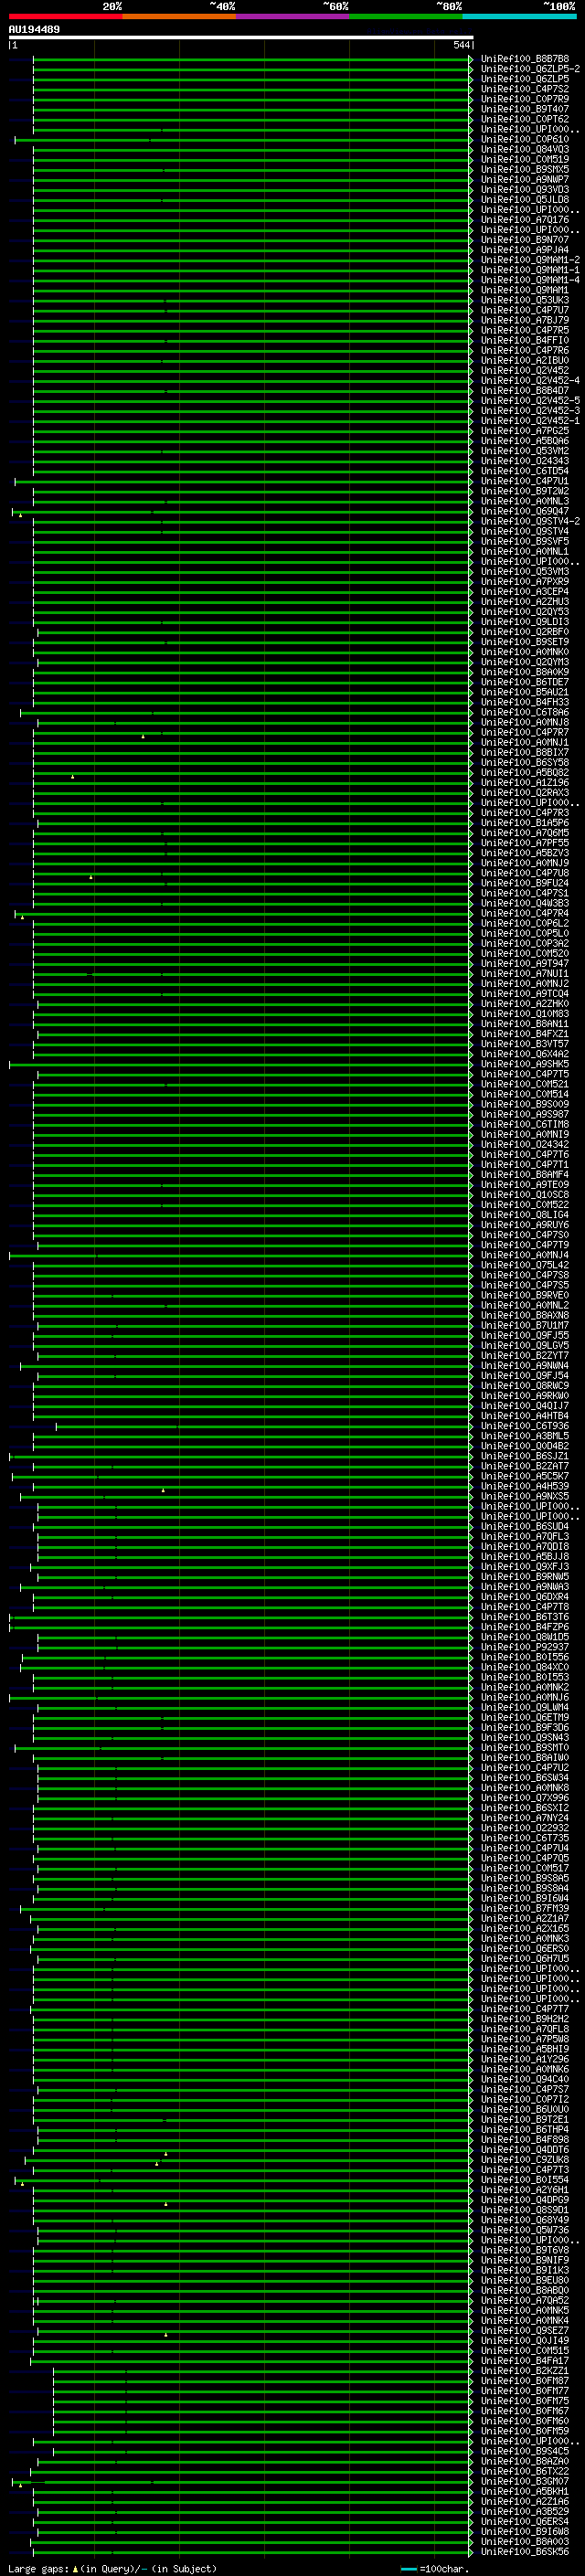Click the red 20% identity color segment
Viewport: 585px width, 2576px height.
[65, 16]
